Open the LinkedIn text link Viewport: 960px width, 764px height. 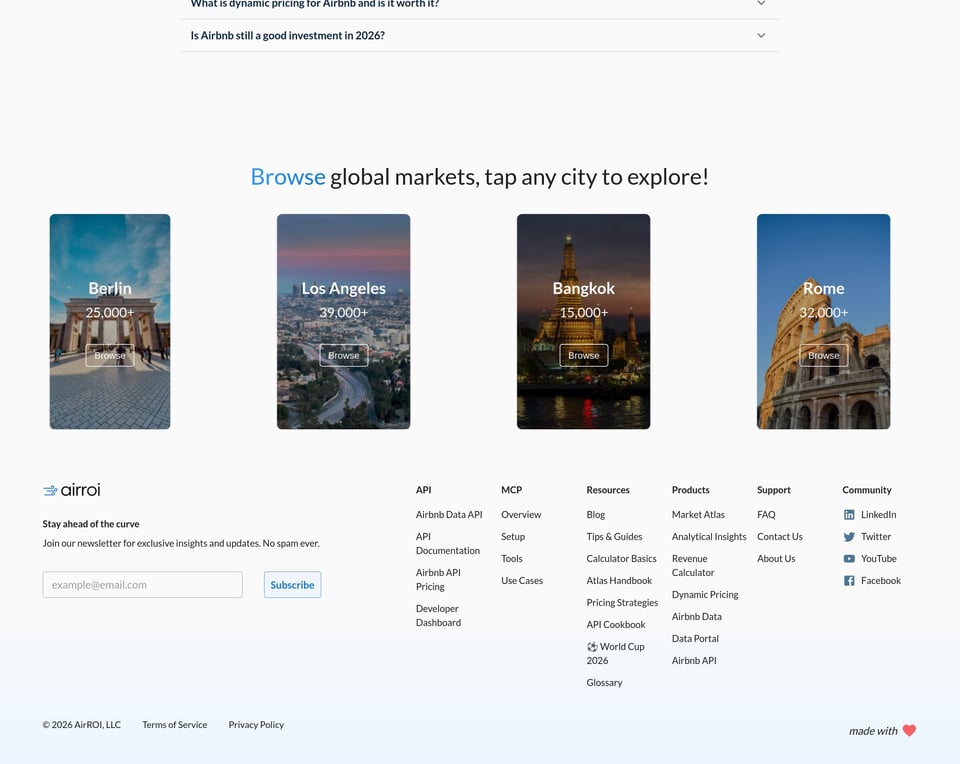[878, 515]
